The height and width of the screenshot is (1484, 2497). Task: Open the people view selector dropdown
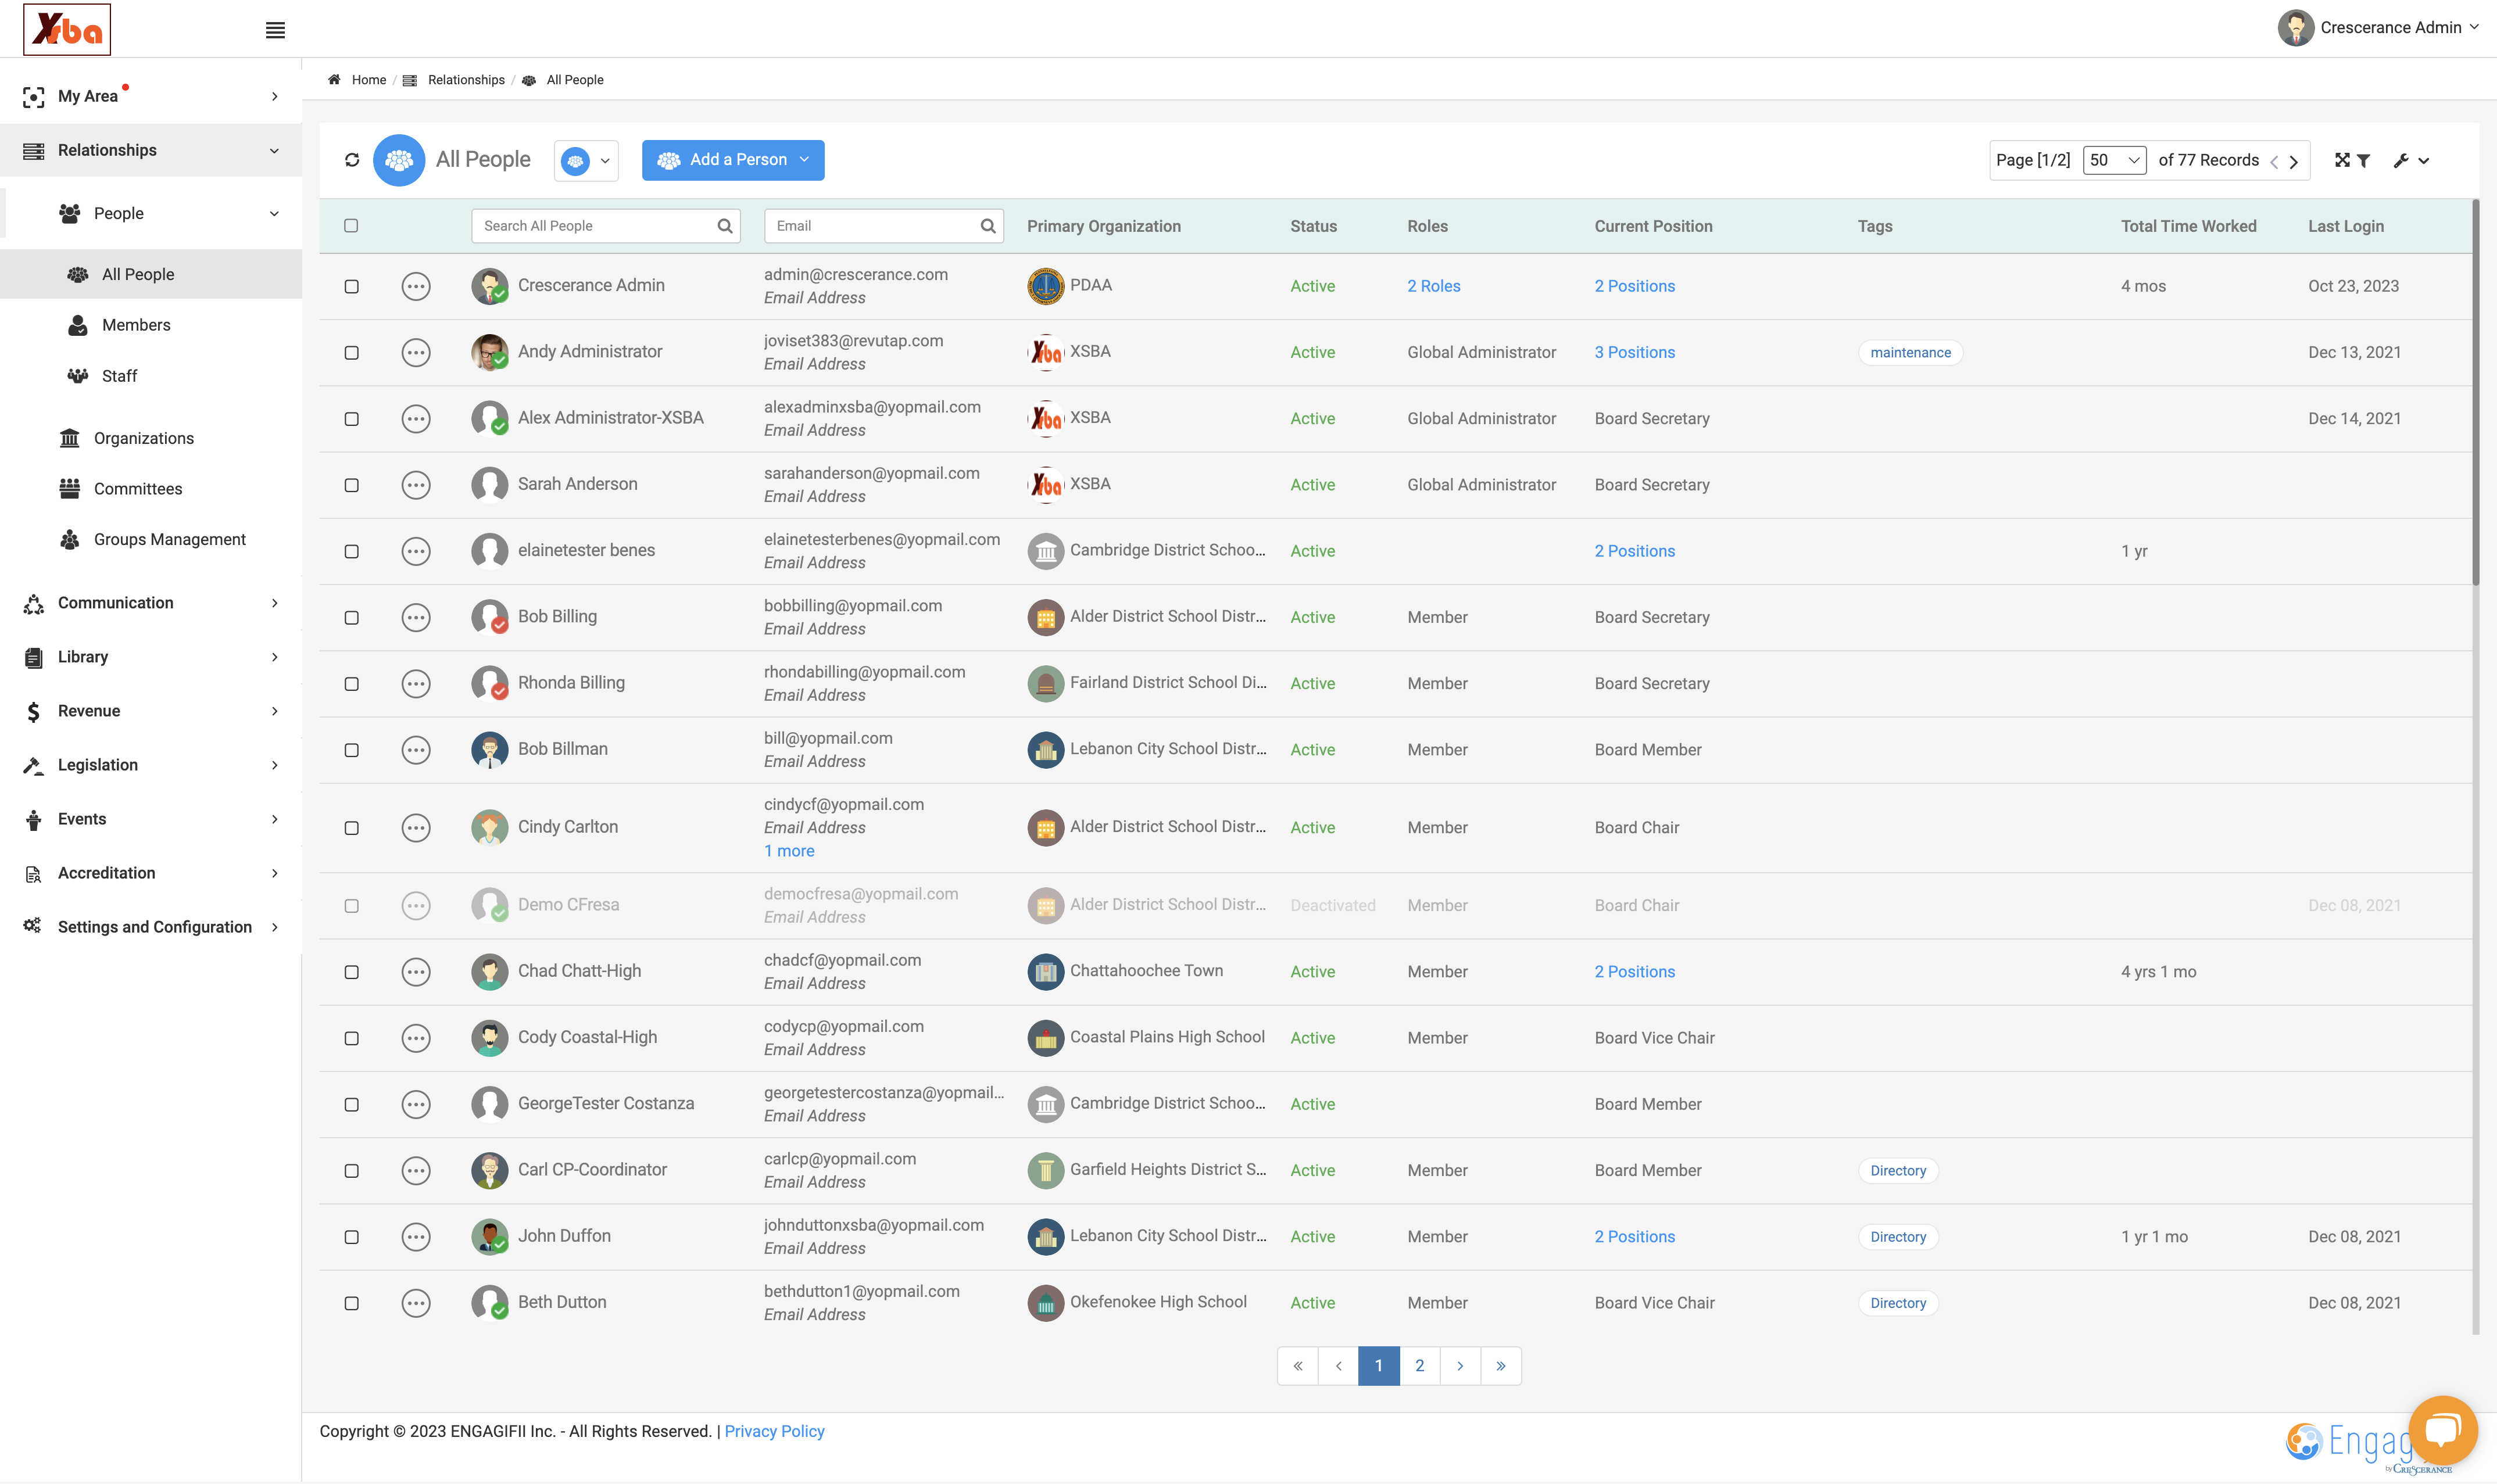[x=586, y=161]
